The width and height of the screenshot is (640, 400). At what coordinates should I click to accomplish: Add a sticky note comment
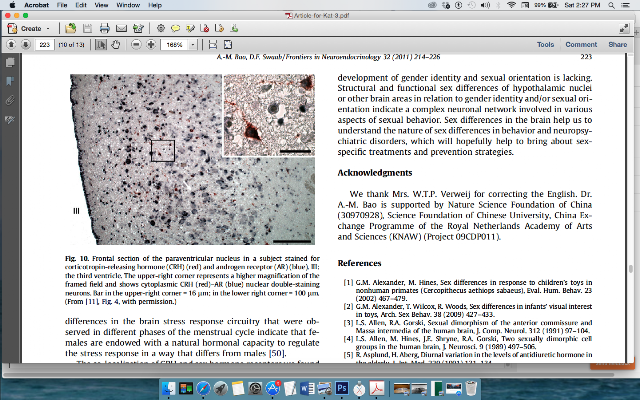tap(176, 28)
